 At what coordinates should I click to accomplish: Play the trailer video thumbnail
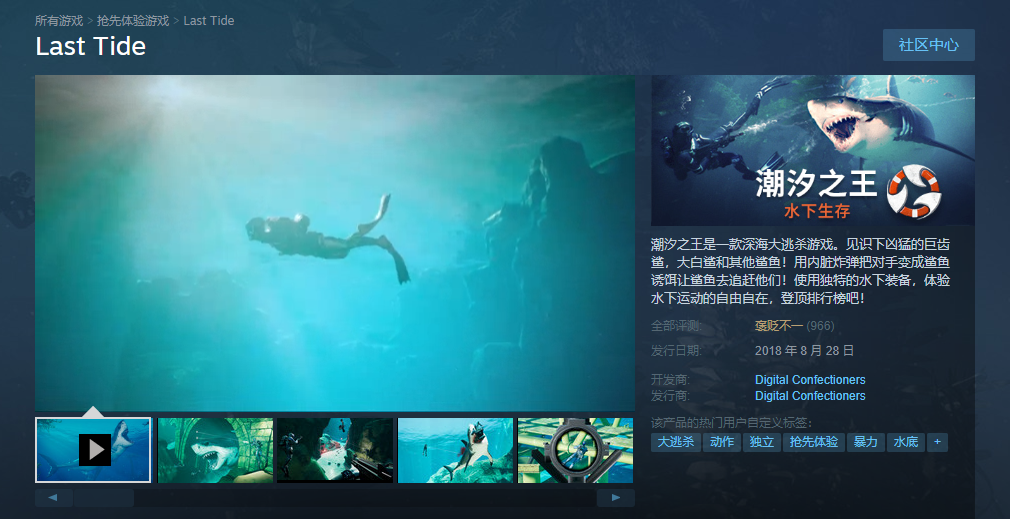pyautogui.click(x=93, y=450)
